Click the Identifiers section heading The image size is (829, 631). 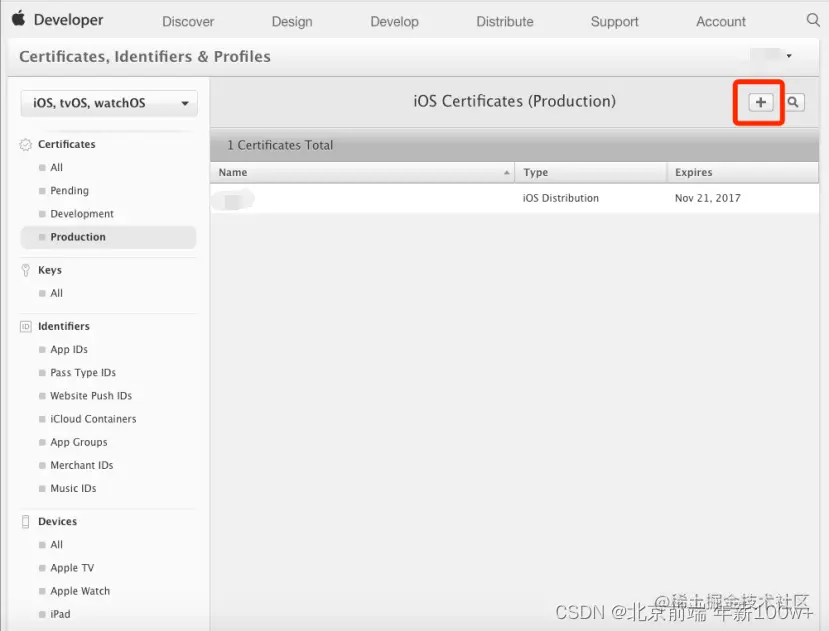tap(63, 326)
